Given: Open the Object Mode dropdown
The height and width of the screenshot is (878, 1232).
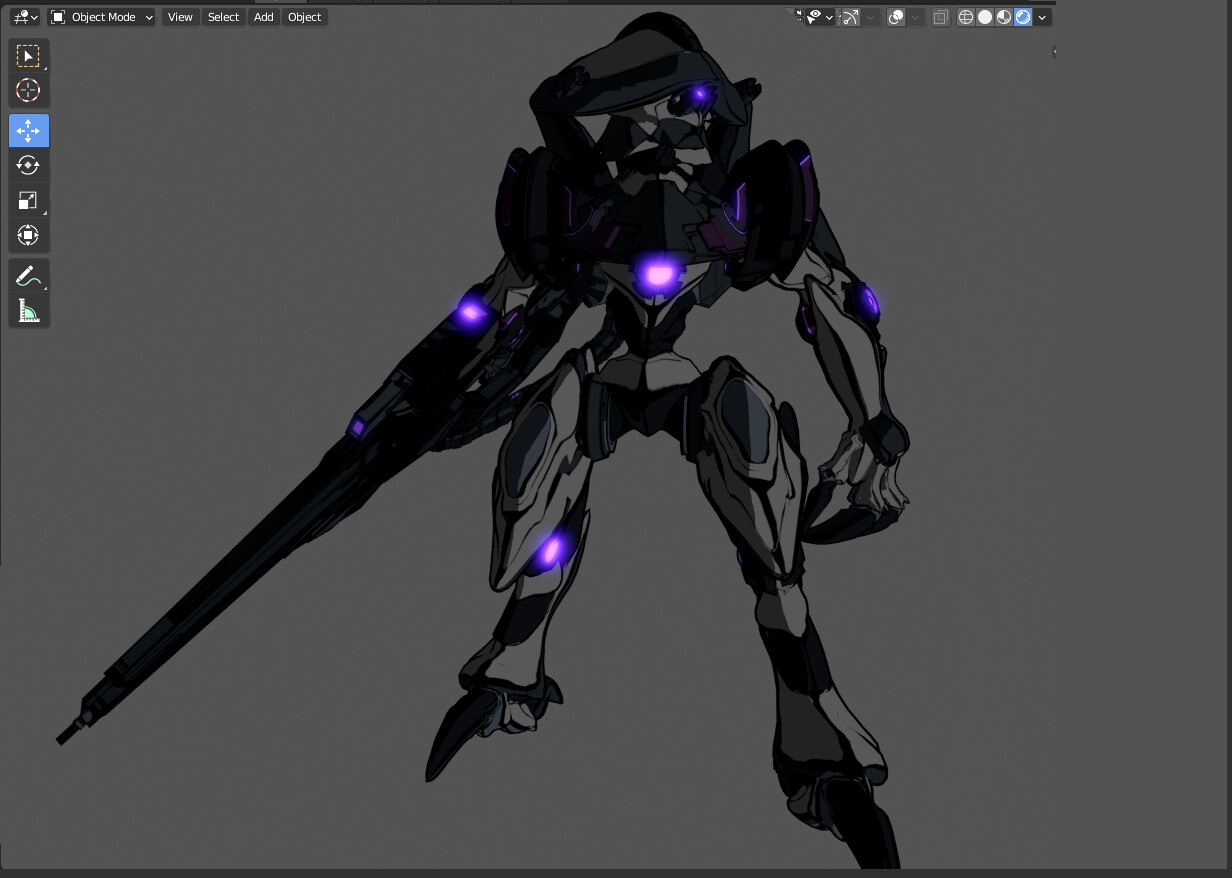Looking at the screenshot, I should [x=100, y=17].
